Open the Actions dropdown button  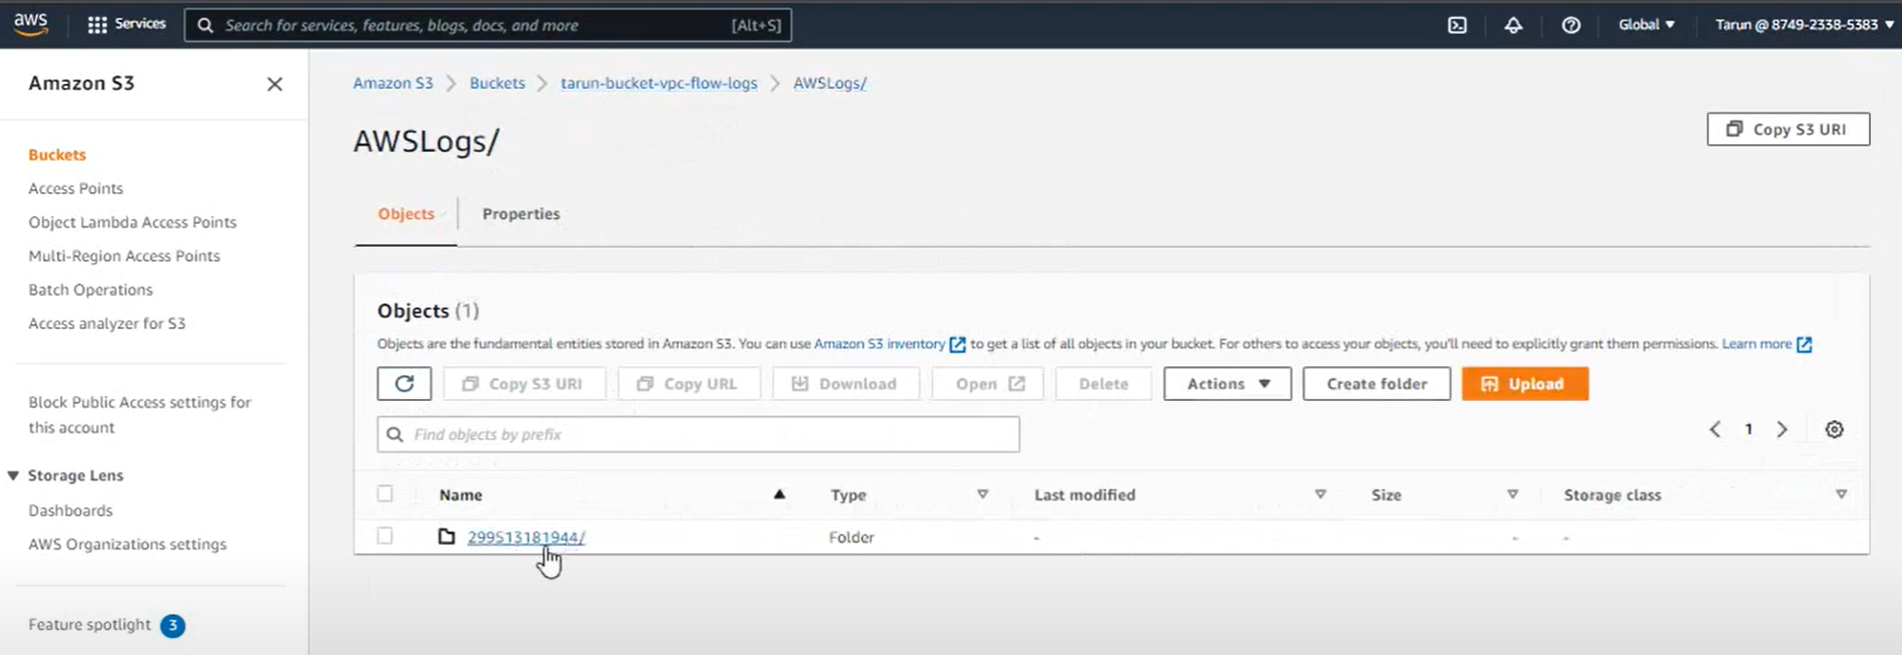[x=1227, y=384]
